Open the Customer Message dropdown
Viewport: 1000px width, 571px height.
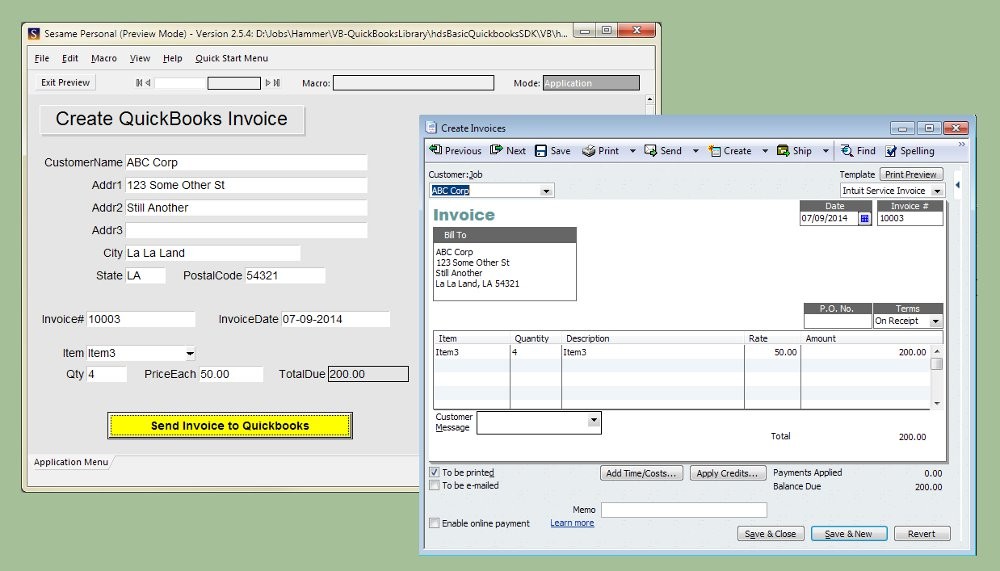coord(594,420)
